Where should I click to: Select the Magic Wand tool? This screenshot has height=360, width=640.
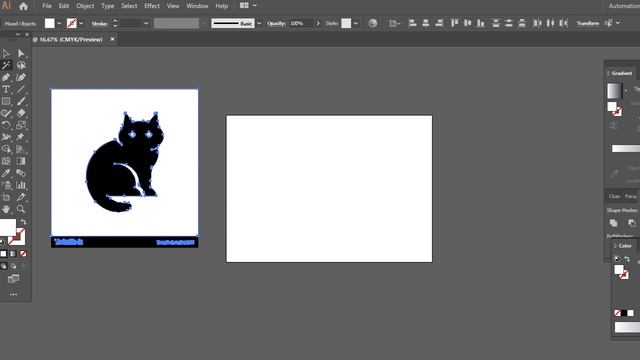coord(6,65)
